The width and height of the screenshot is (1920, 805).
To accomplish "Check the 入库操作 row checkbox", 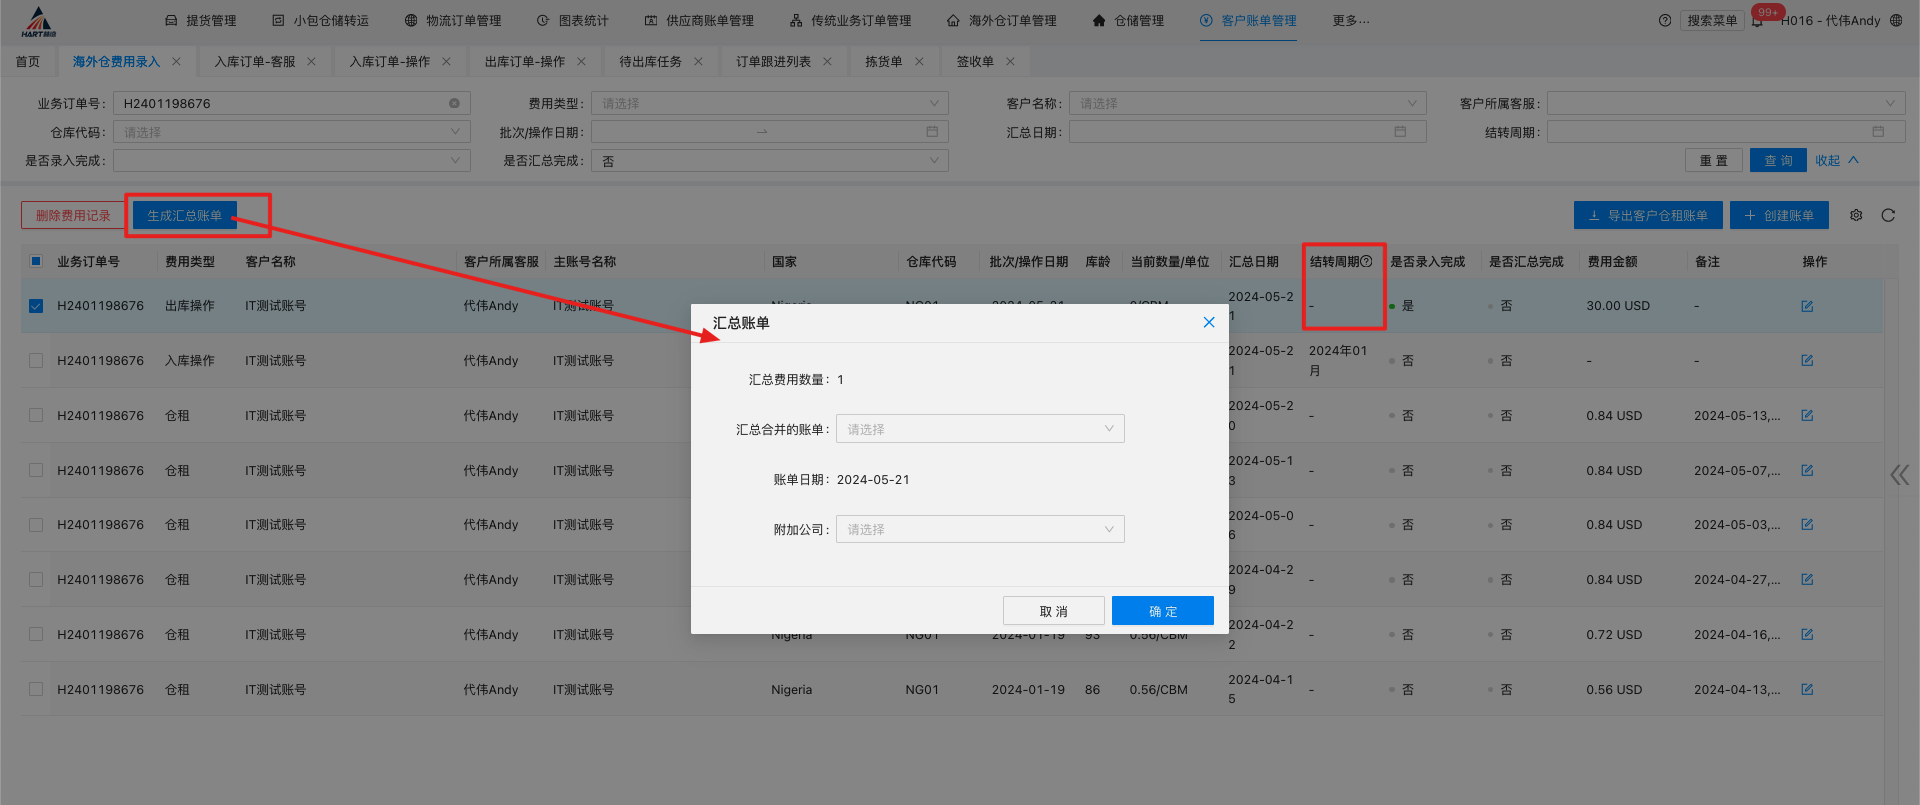I will tap(36, 361).
